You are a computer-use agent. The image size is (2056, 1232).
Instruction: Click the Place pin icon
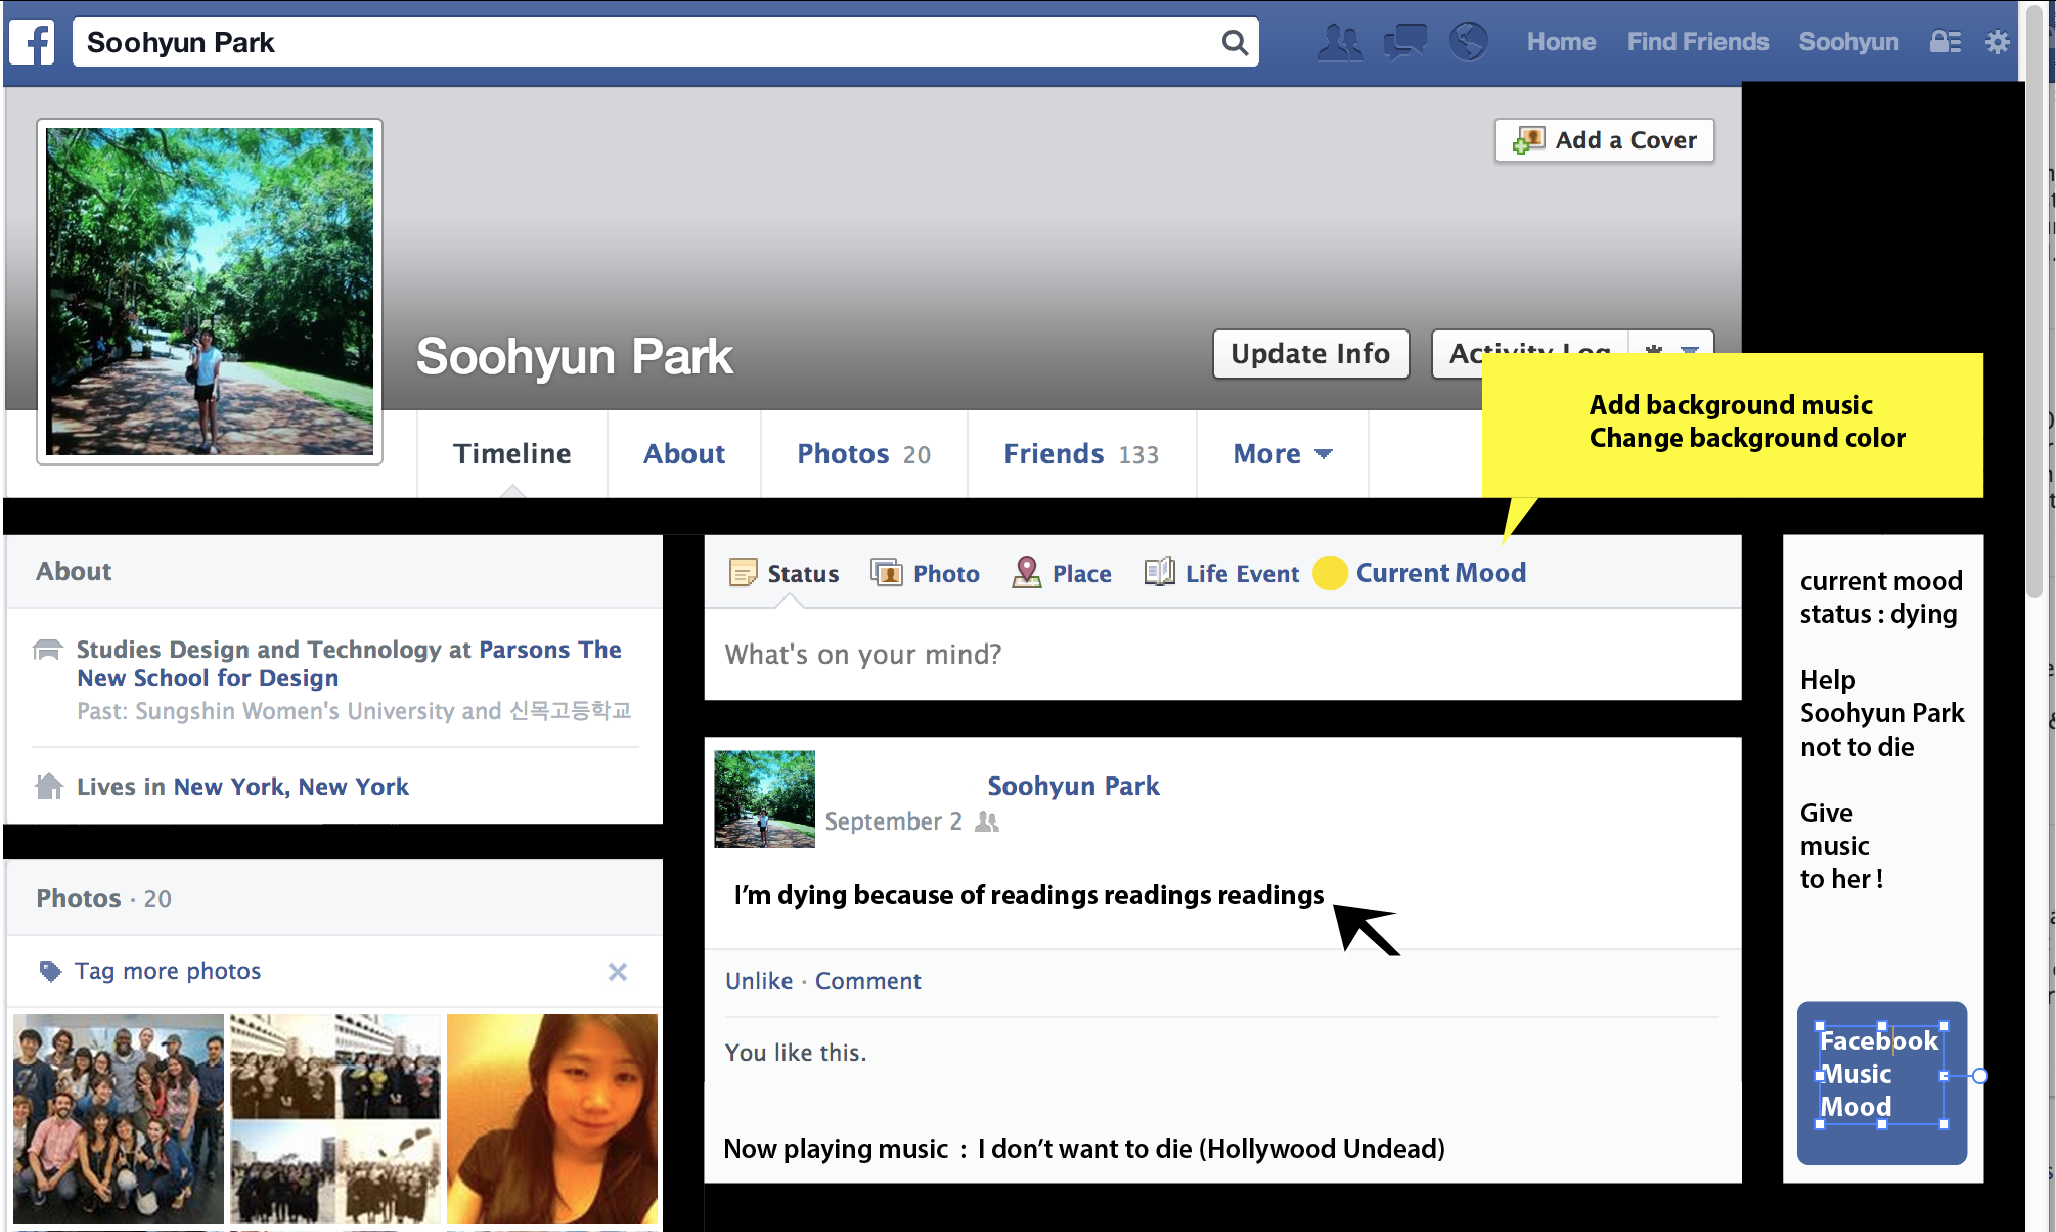[1027, 572]
